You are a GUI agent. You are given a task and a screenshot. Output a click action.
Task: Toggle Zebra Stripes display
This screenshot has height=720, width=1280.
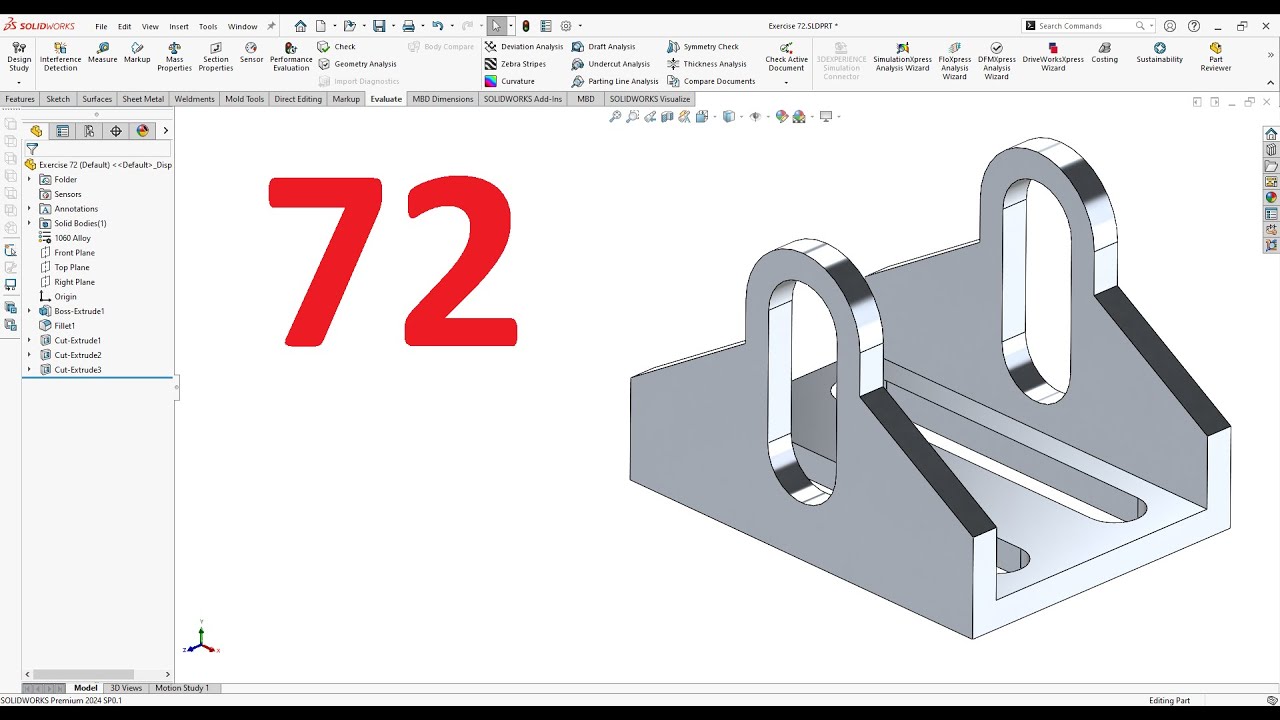515,64
